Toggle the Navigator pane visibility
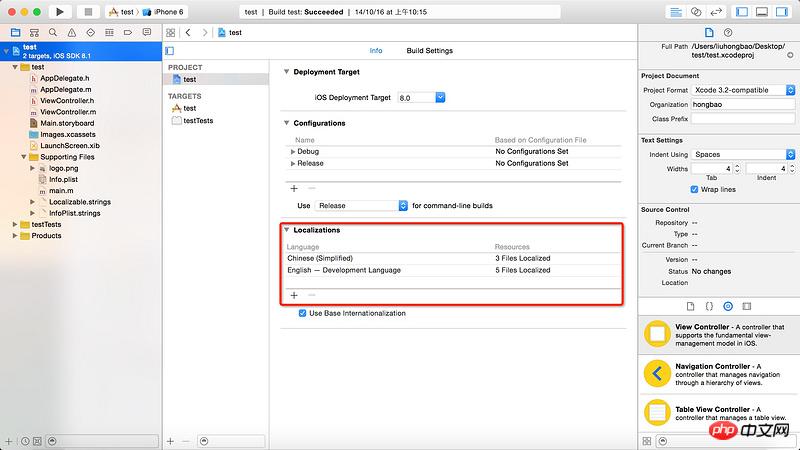800x450 pixels. coord(742,12)
